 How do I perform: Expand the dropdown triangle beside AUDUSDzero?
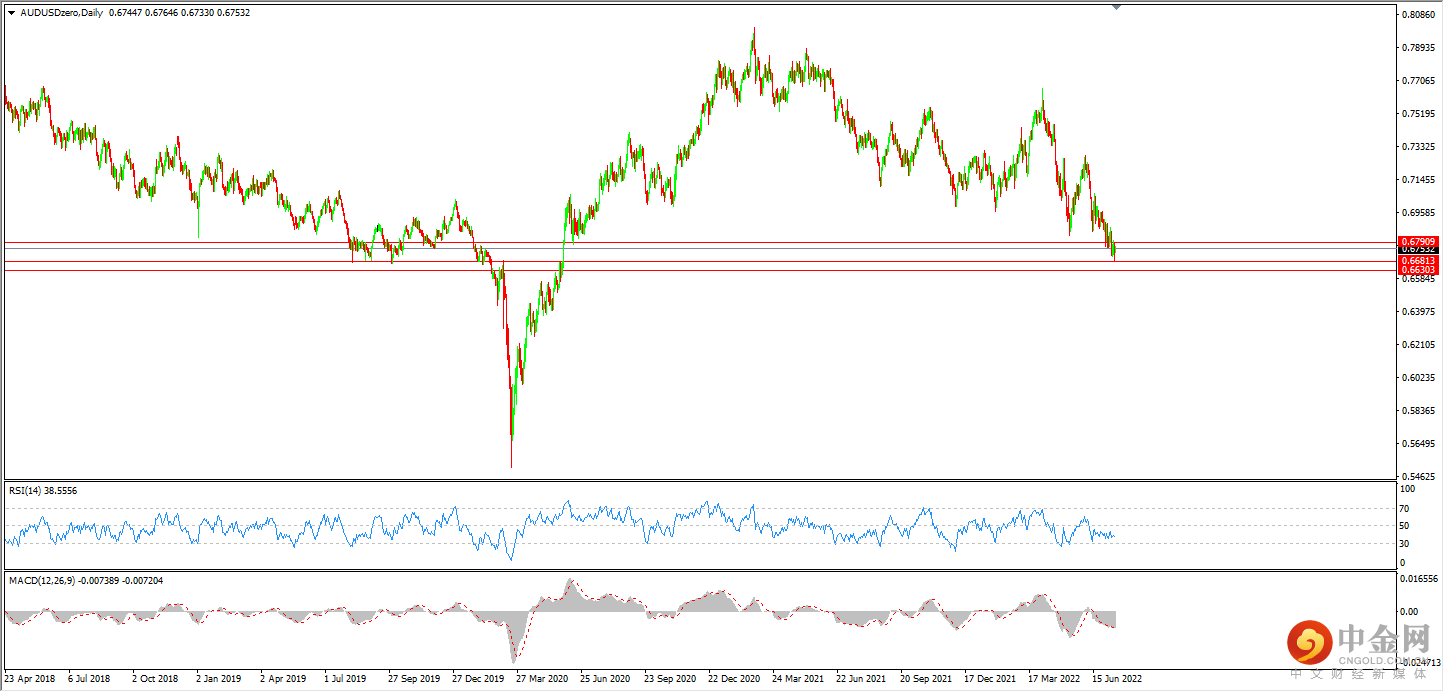point(10,12)
